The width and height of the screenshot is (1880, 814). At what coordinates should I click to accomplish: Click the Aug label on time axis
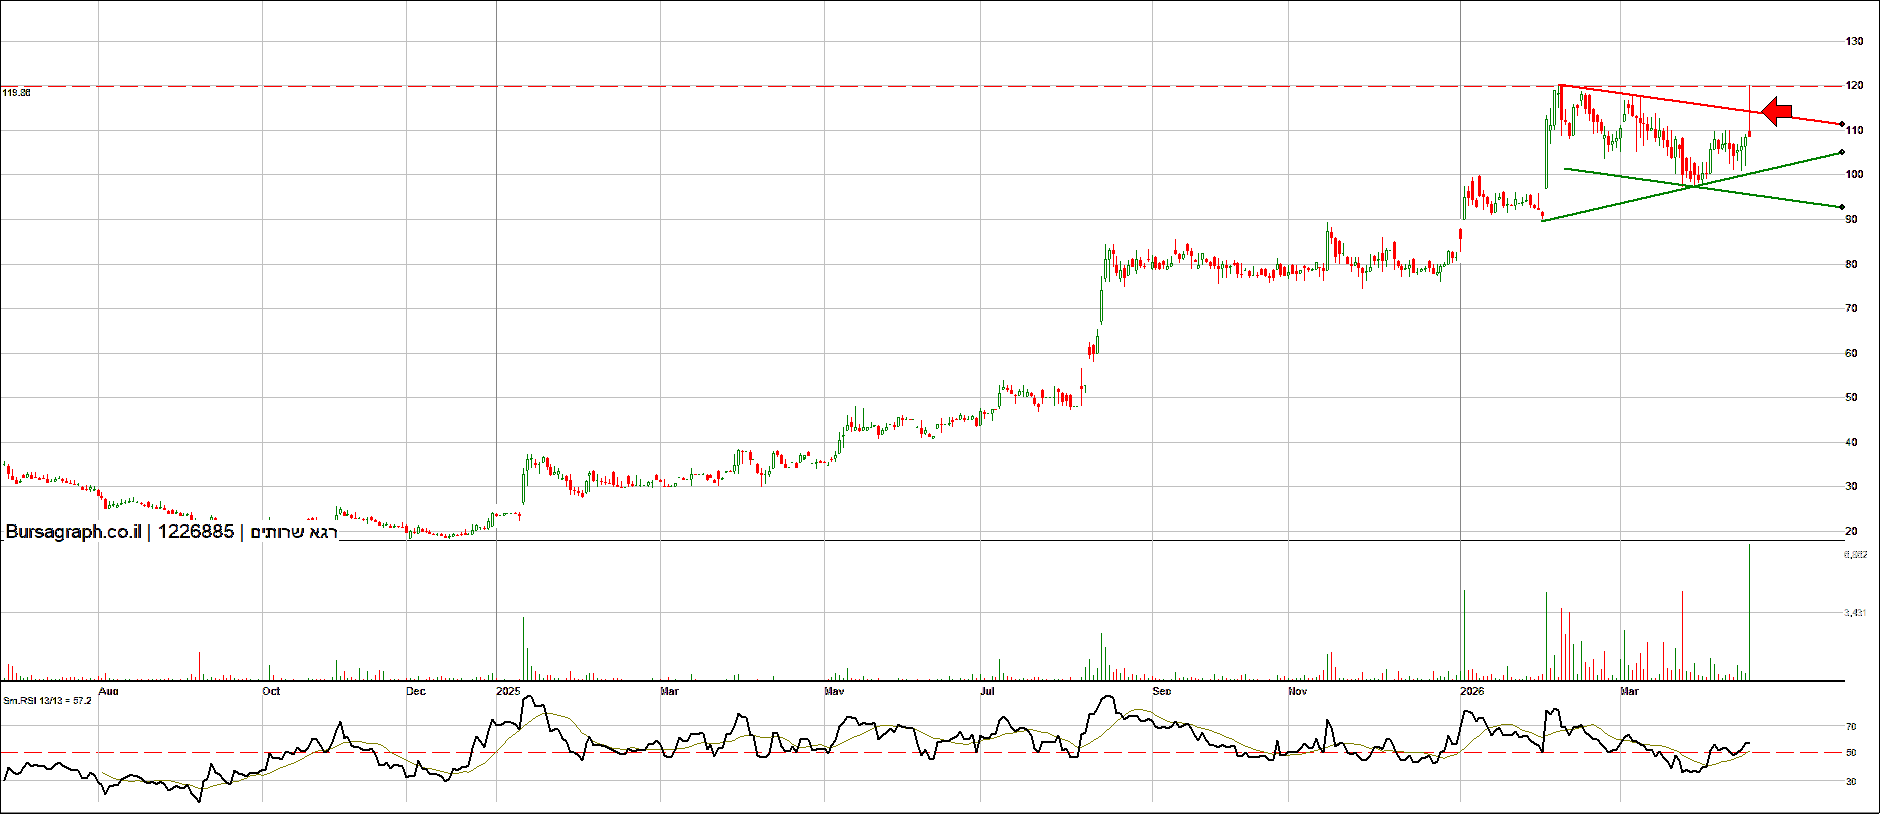(x=109, y=691)
